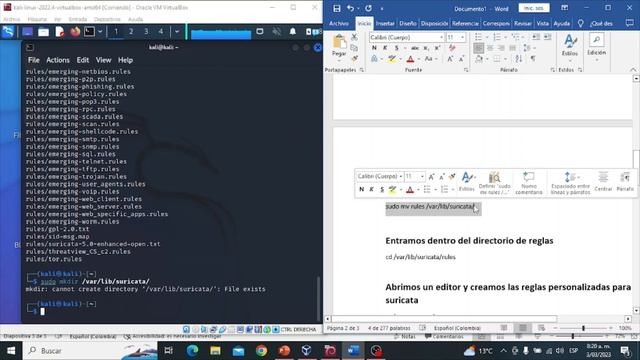
Task: Toggle underline (S) in ribbon Fuente group
Action: point(396,48)
